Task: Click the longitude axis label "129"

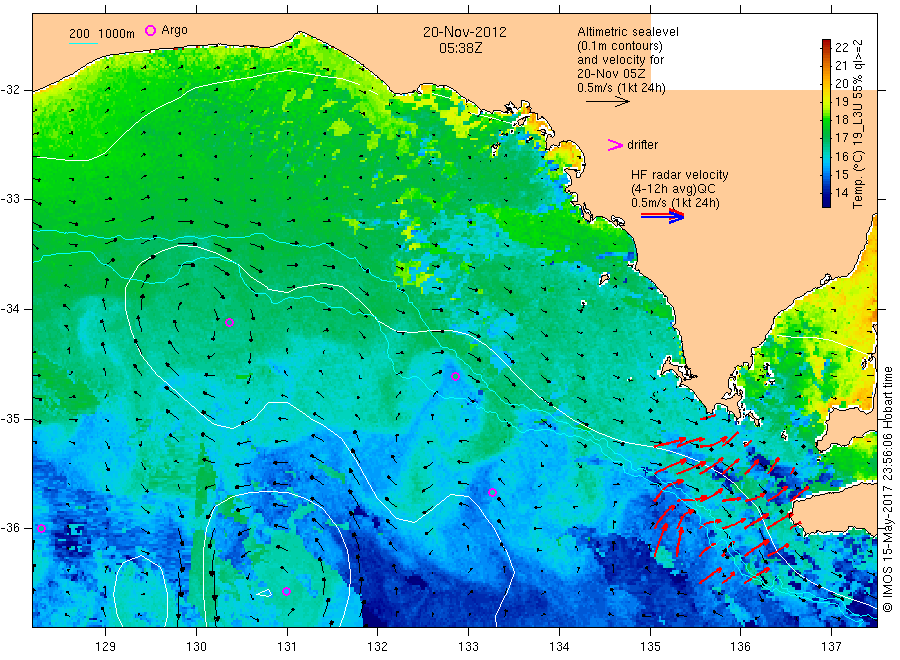Action: pyautogui.click(x=106, y=647)
